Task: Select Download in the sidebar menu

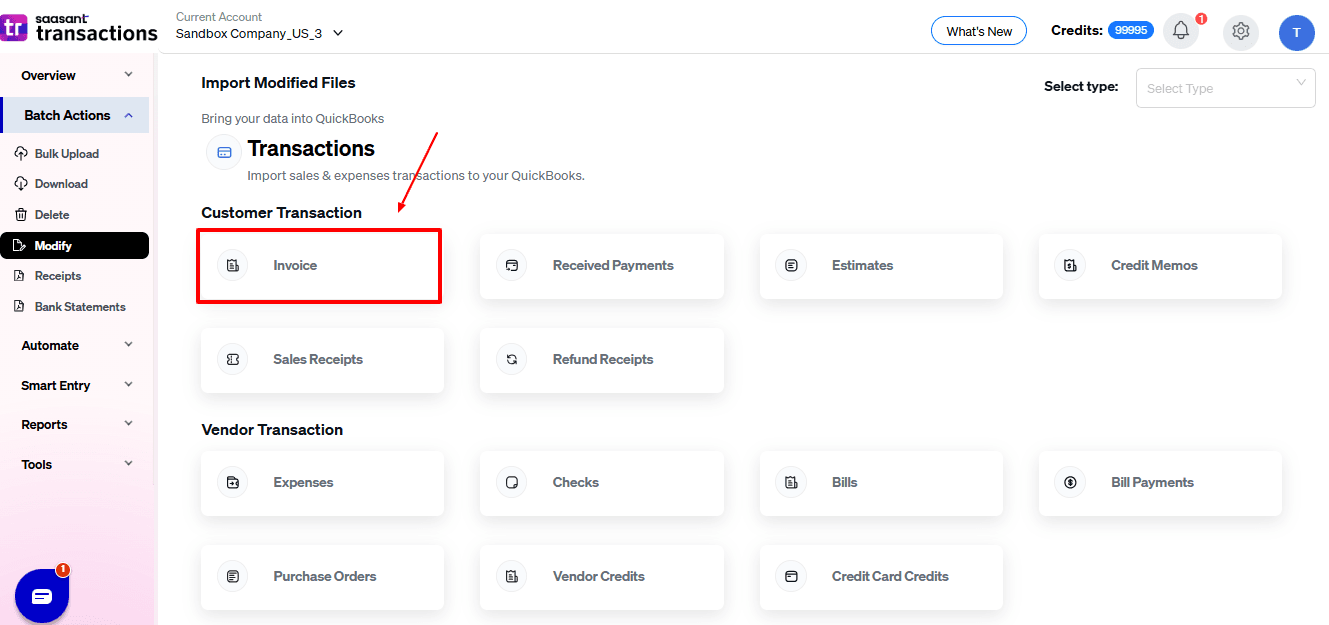Action: [61, 184]
